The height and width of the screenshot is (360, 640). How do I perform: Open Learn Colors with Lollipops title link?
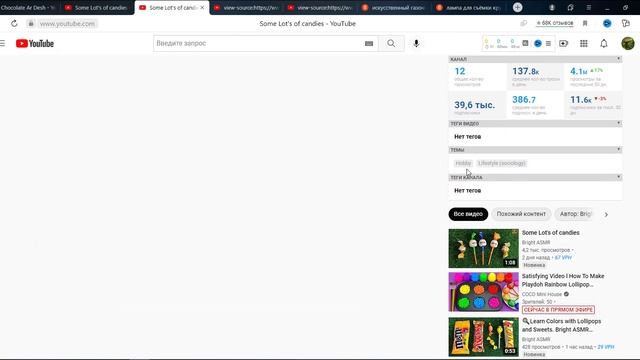561,325
